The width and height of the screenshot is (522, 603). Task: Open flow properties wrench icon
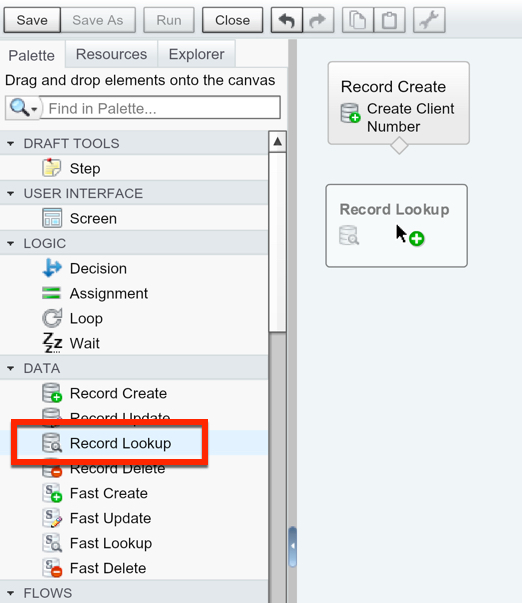(x=429, y=20)
